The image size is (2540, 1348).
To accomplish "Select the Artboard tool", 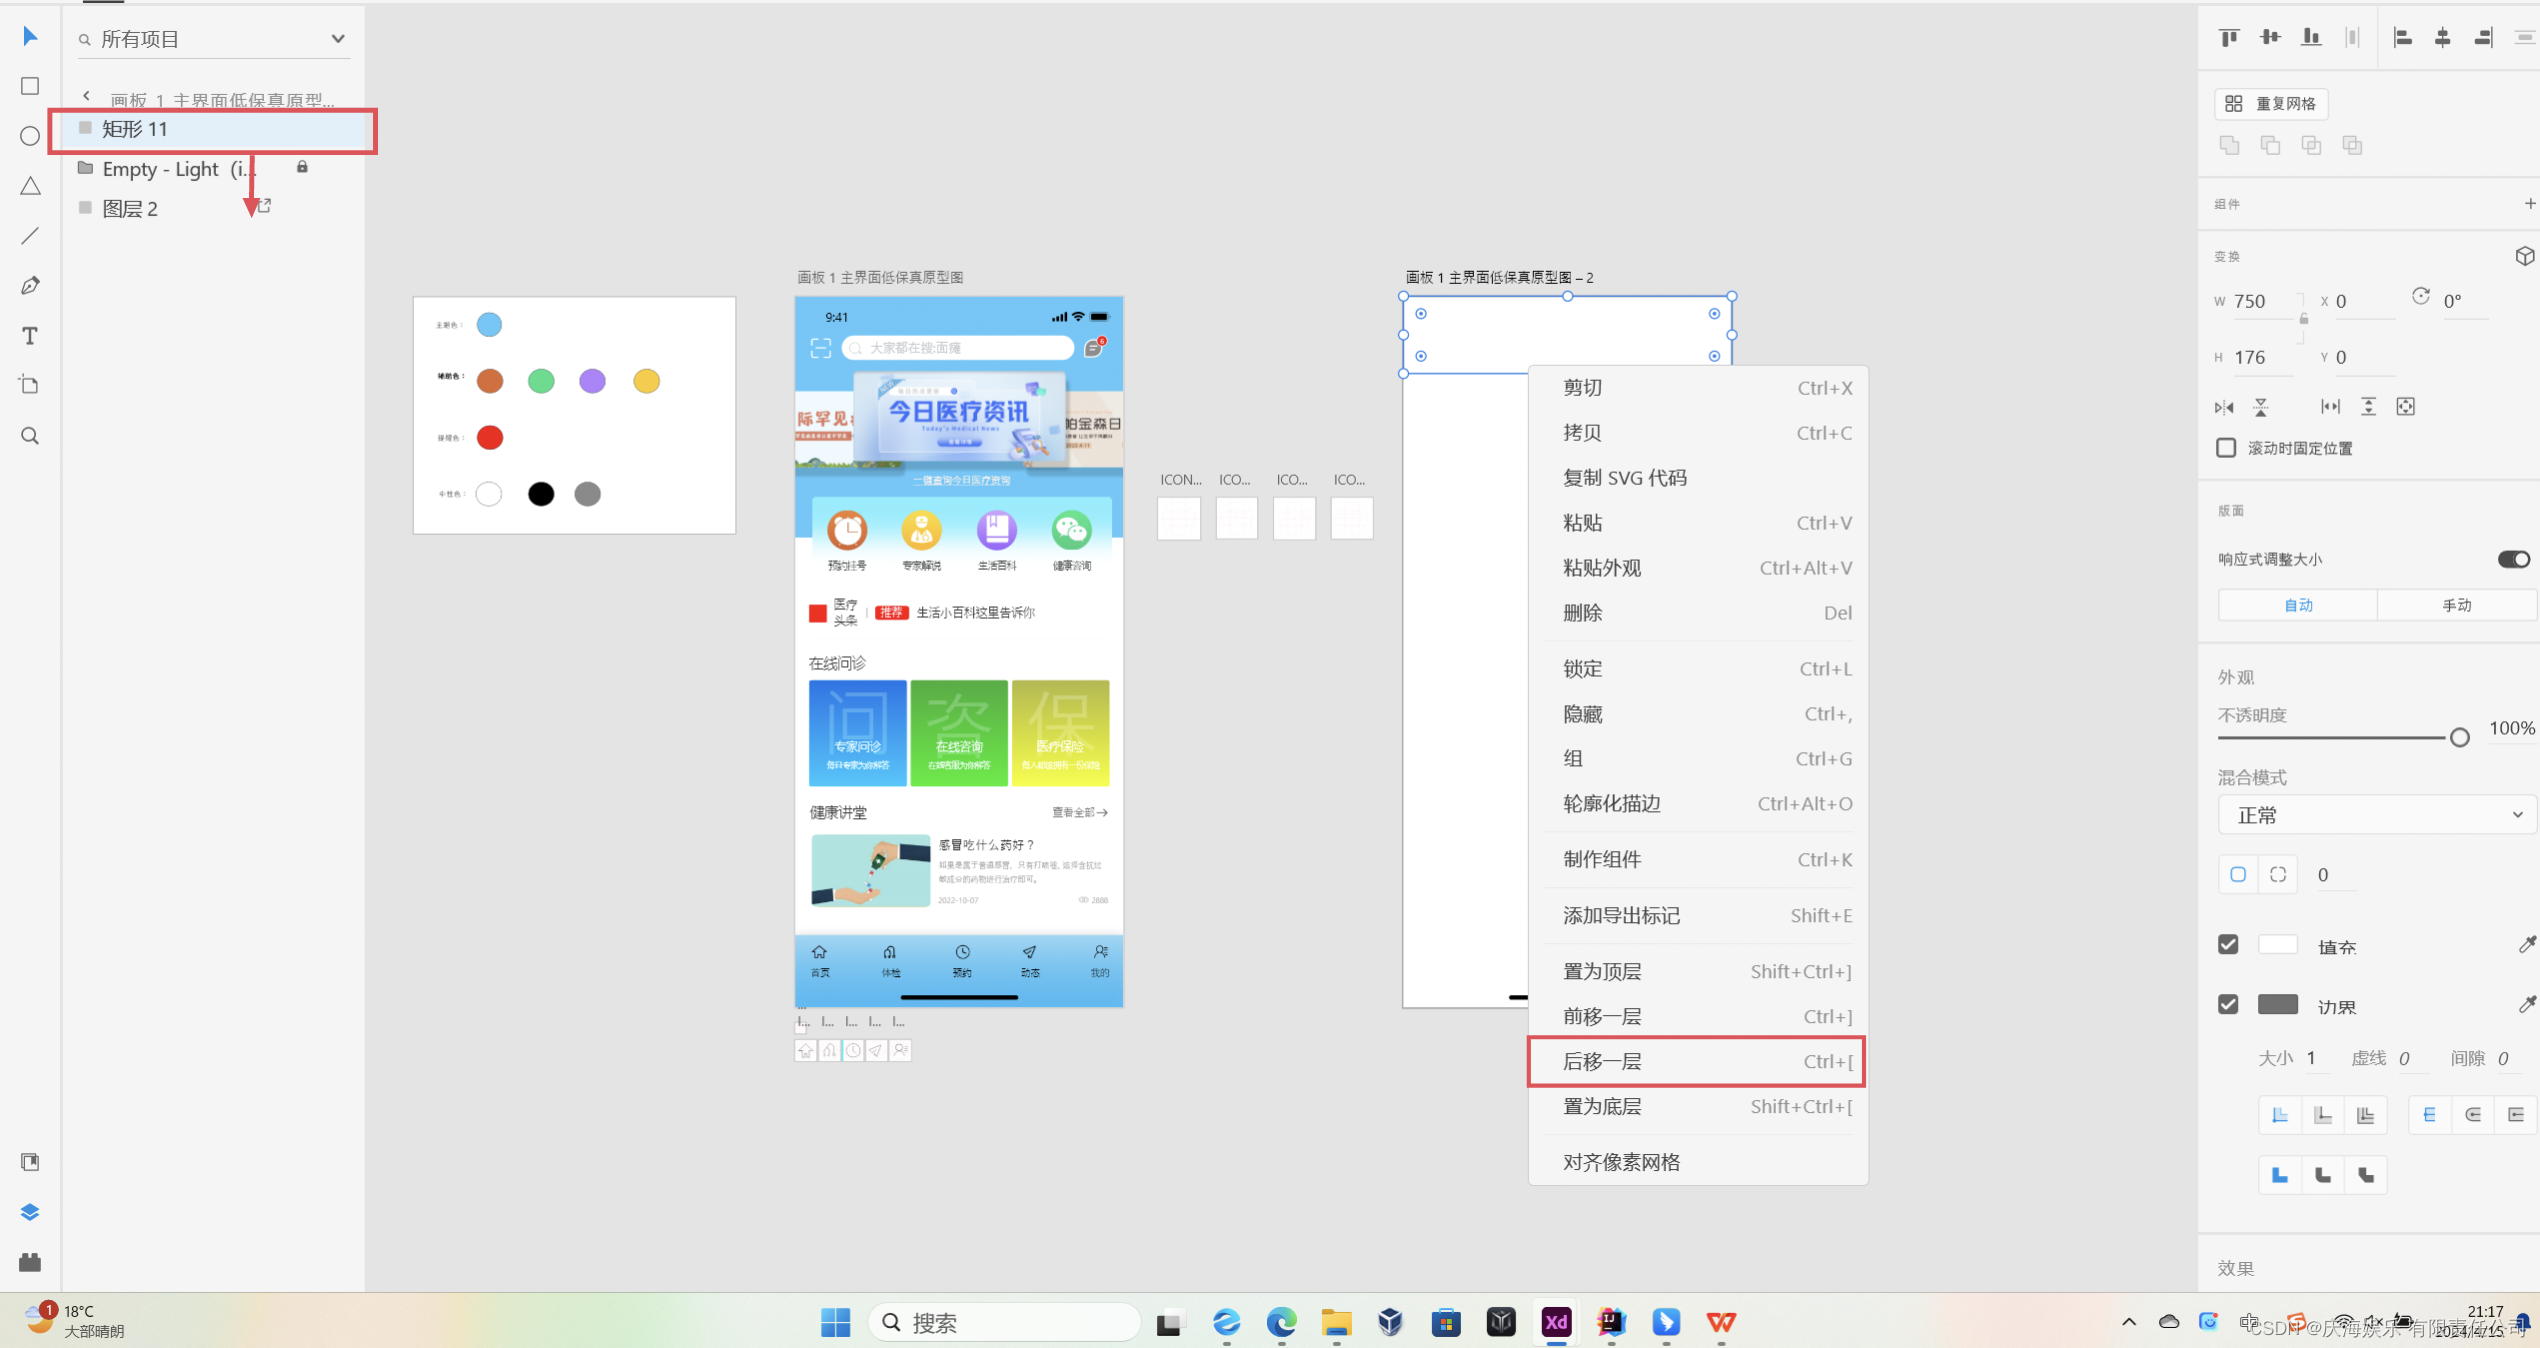I will [x=30, y=386].
